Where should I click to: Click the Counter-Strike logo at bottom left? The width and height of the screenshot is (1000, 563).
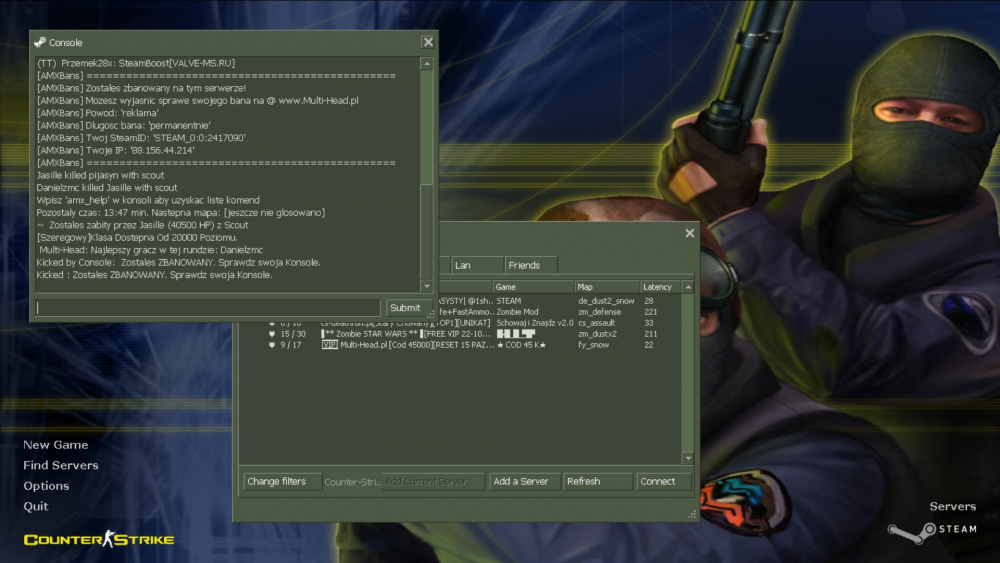point(99,540)
